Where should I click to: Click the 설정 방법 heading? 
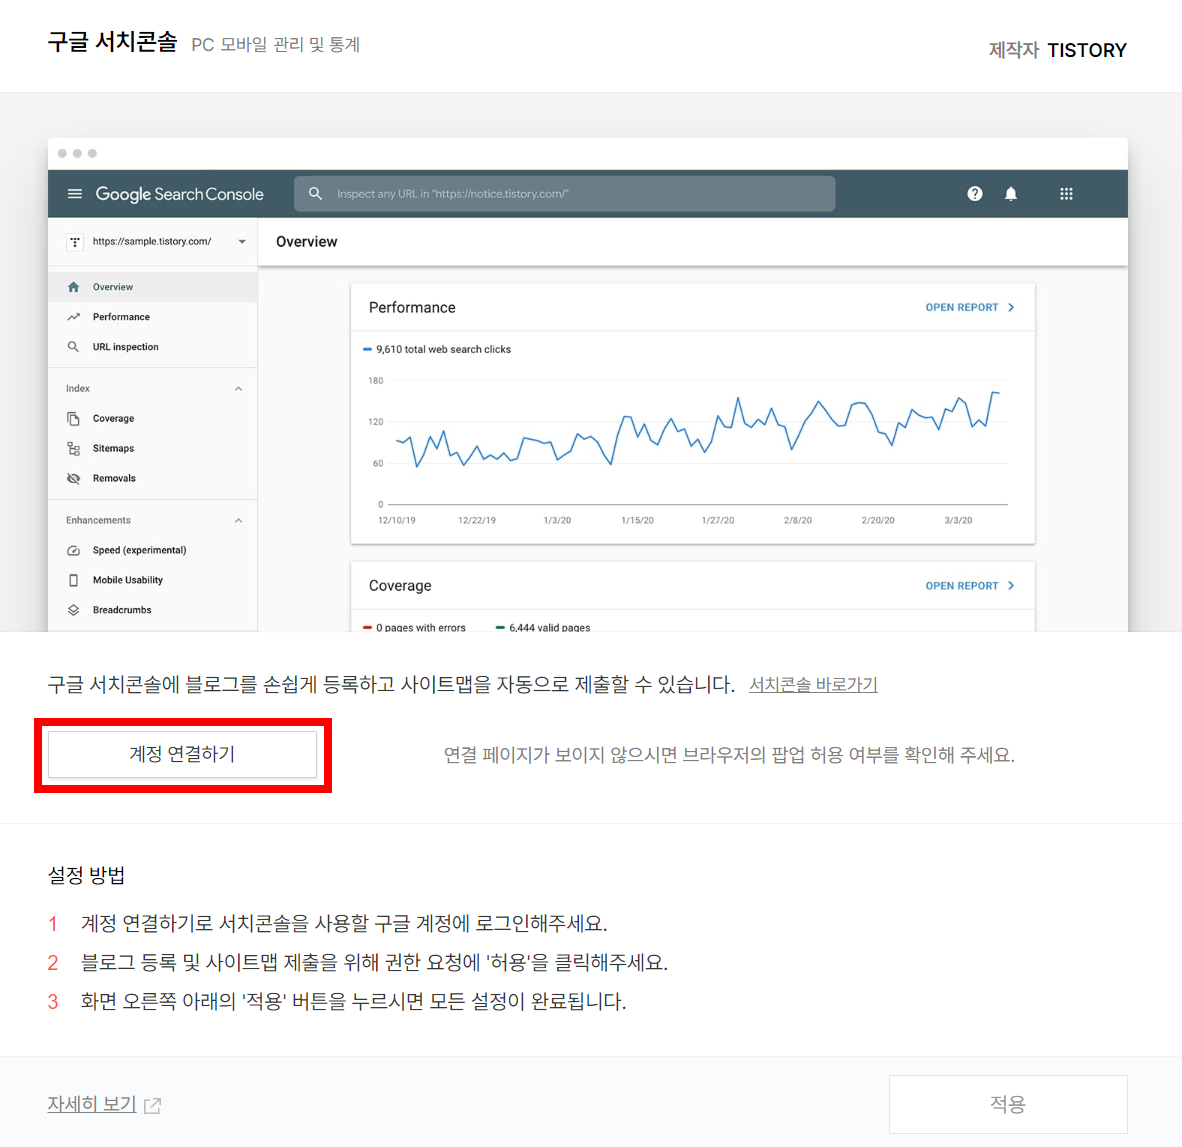pyautogui.click(x=86, y=875)
